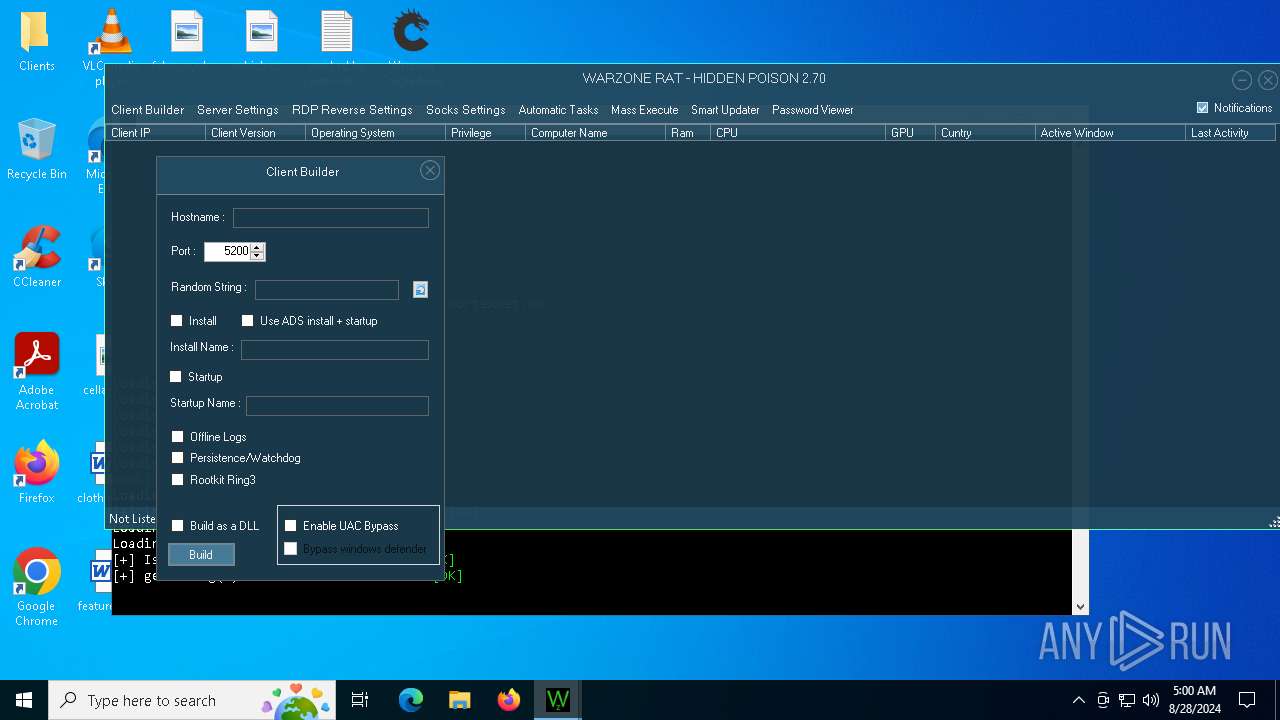Decrease the Port value with down arrow
This screenshot has height=720, width=1280.
click(x=257, y=256)
